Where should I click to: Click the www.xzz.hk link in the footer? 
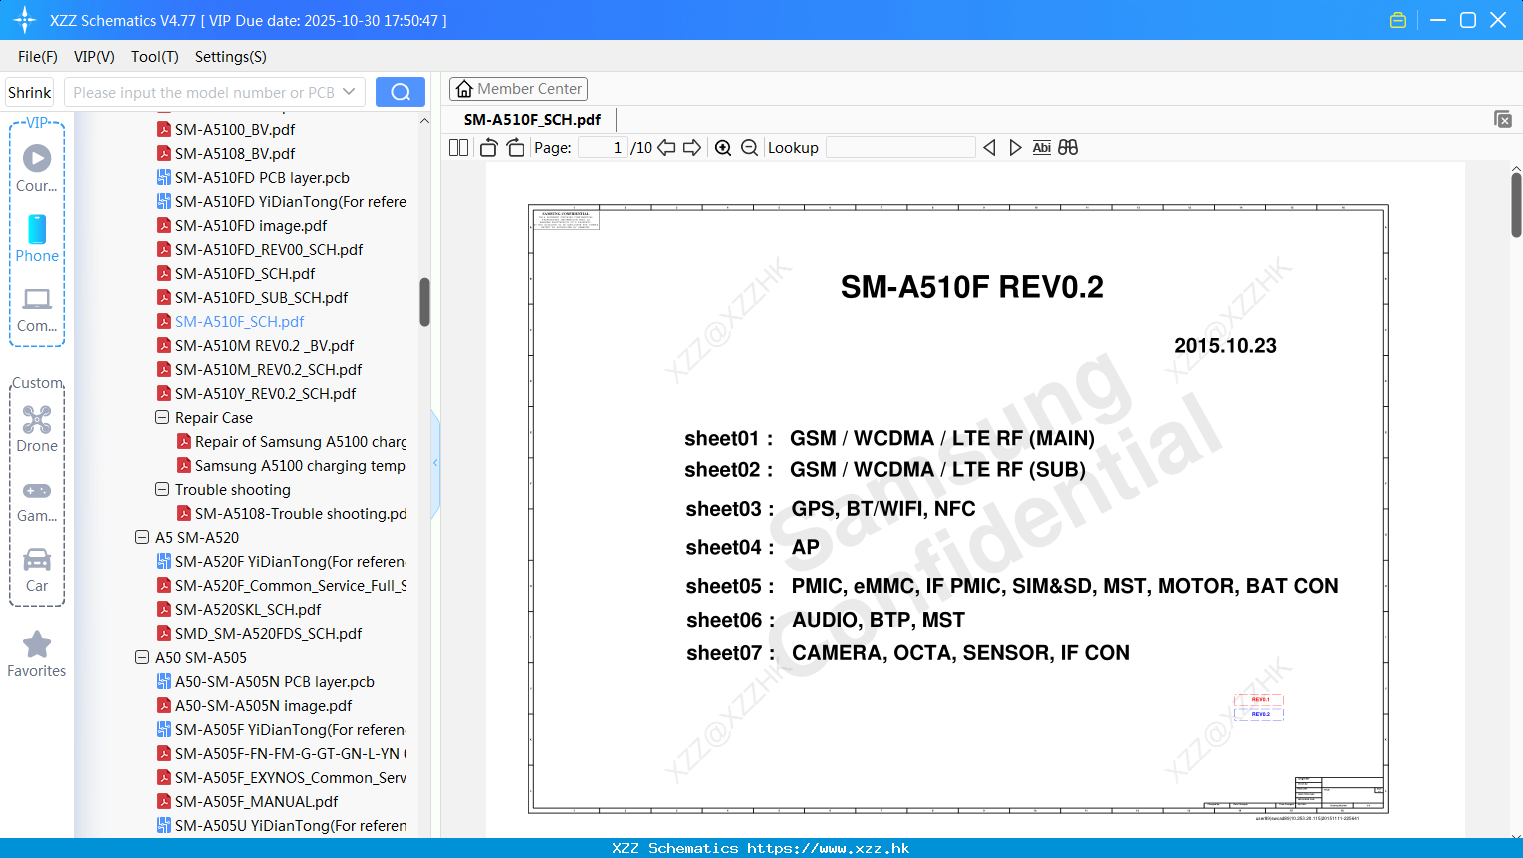pyautogui.click(x=828, y=848)
